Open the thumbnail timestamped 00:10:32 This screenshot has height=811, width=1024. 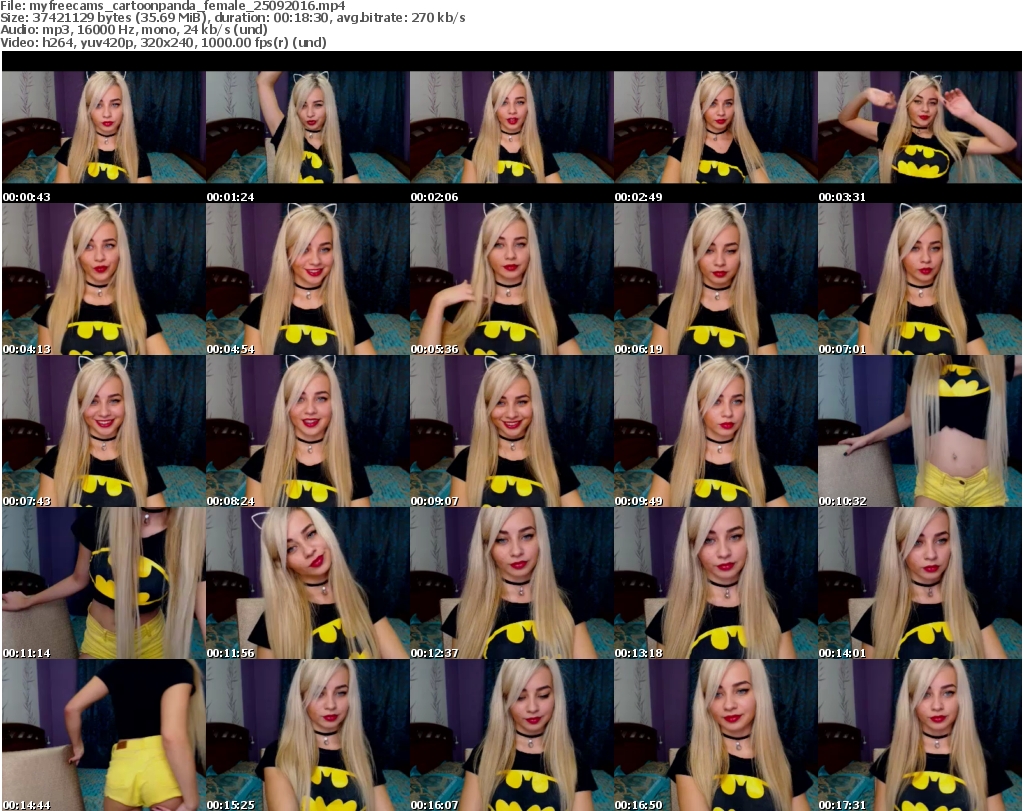(x=919, y=431)
